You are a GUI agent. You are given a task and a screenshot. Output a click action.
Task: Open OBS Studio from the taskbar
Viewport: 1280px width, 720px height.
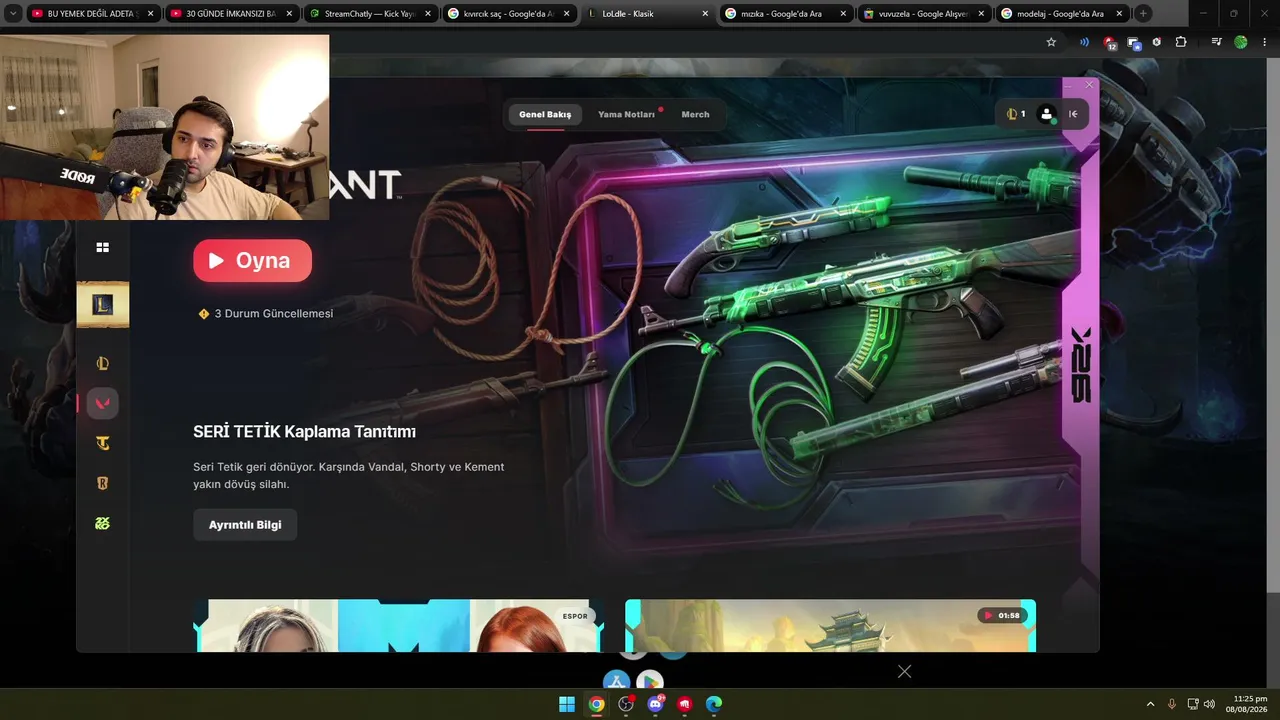[x=626, y=704]
